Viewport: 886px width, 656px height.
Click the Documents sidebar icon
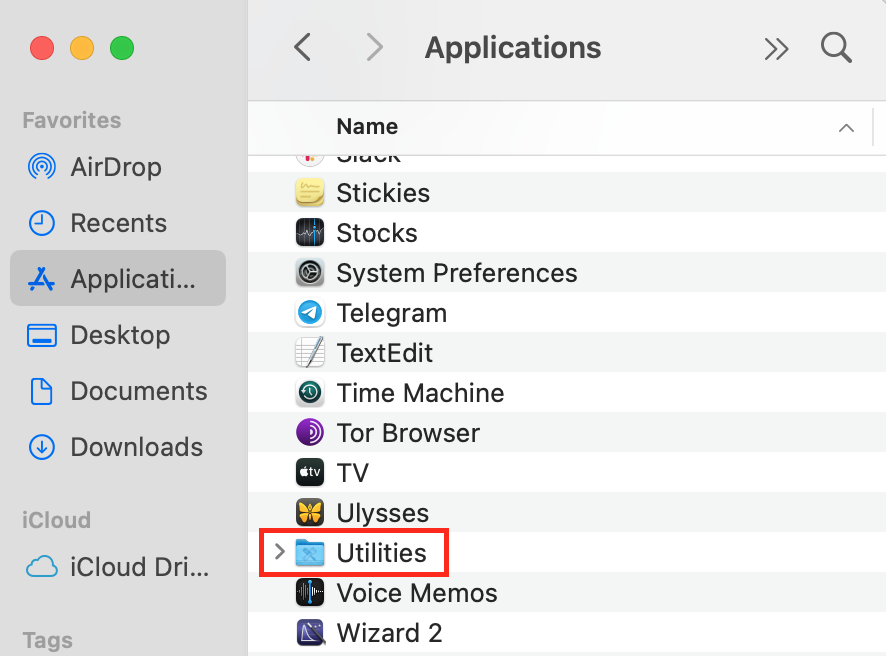click(x=42, y=392)
